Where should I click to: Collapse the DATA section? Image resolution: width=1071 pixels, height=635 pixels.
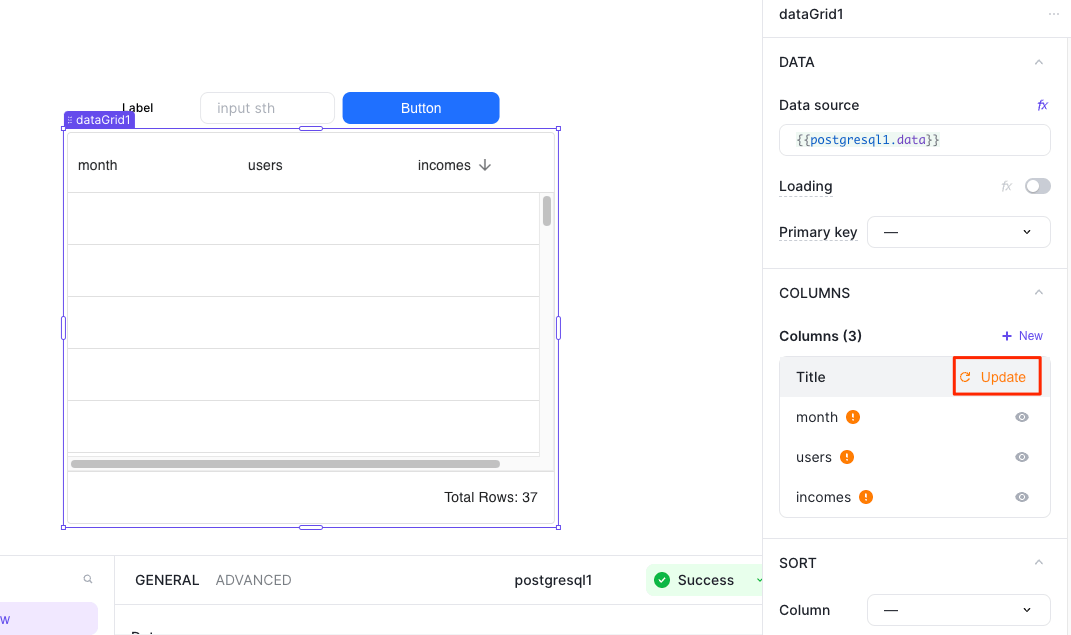1038,62
